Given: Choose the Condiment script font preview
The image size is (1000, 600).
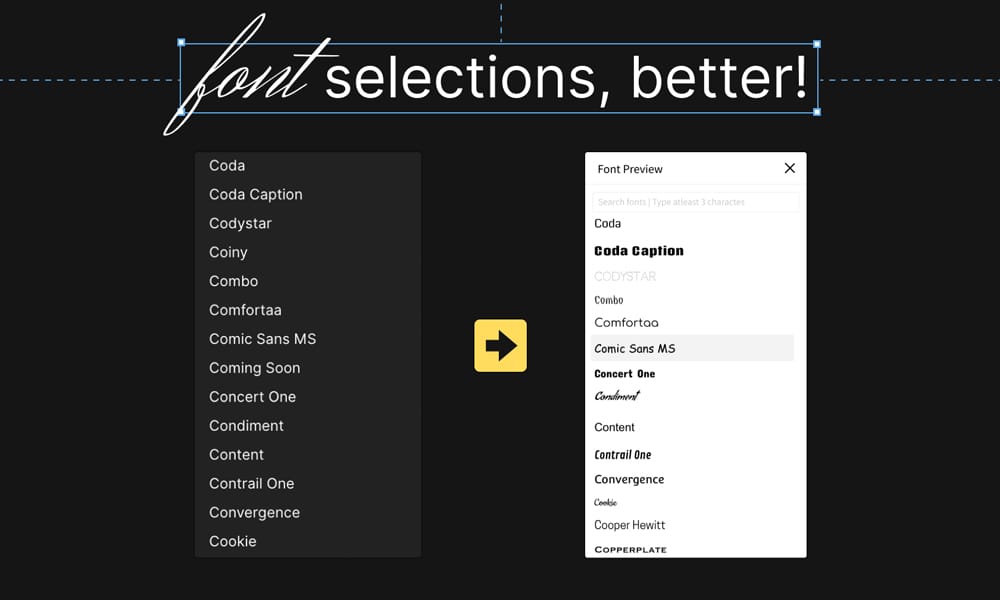Looking at the screenshot, I should [x=619, y=397].
